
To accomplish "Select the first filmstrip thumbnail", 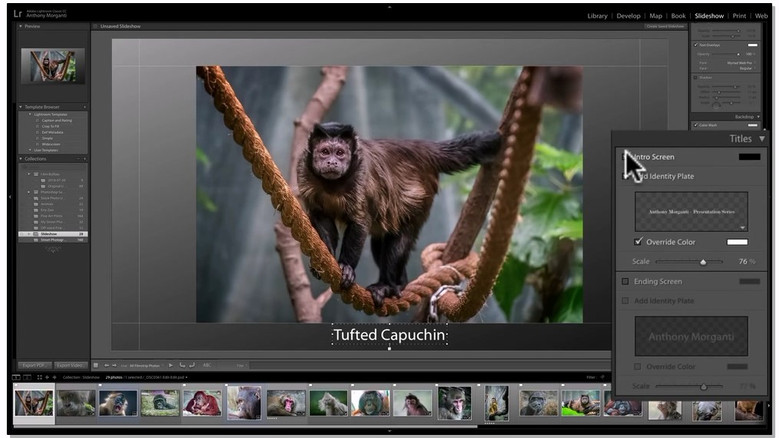I will (x=33, y=402).
